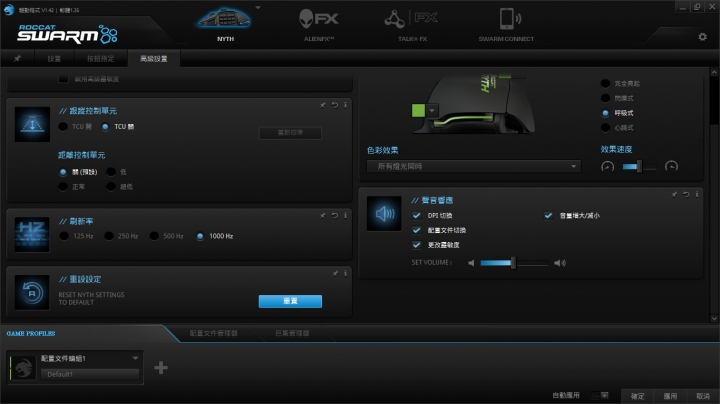Show info for reset settings panel
Image resolution: width=720 pixels, height=404 pixels.
(345, 273)
